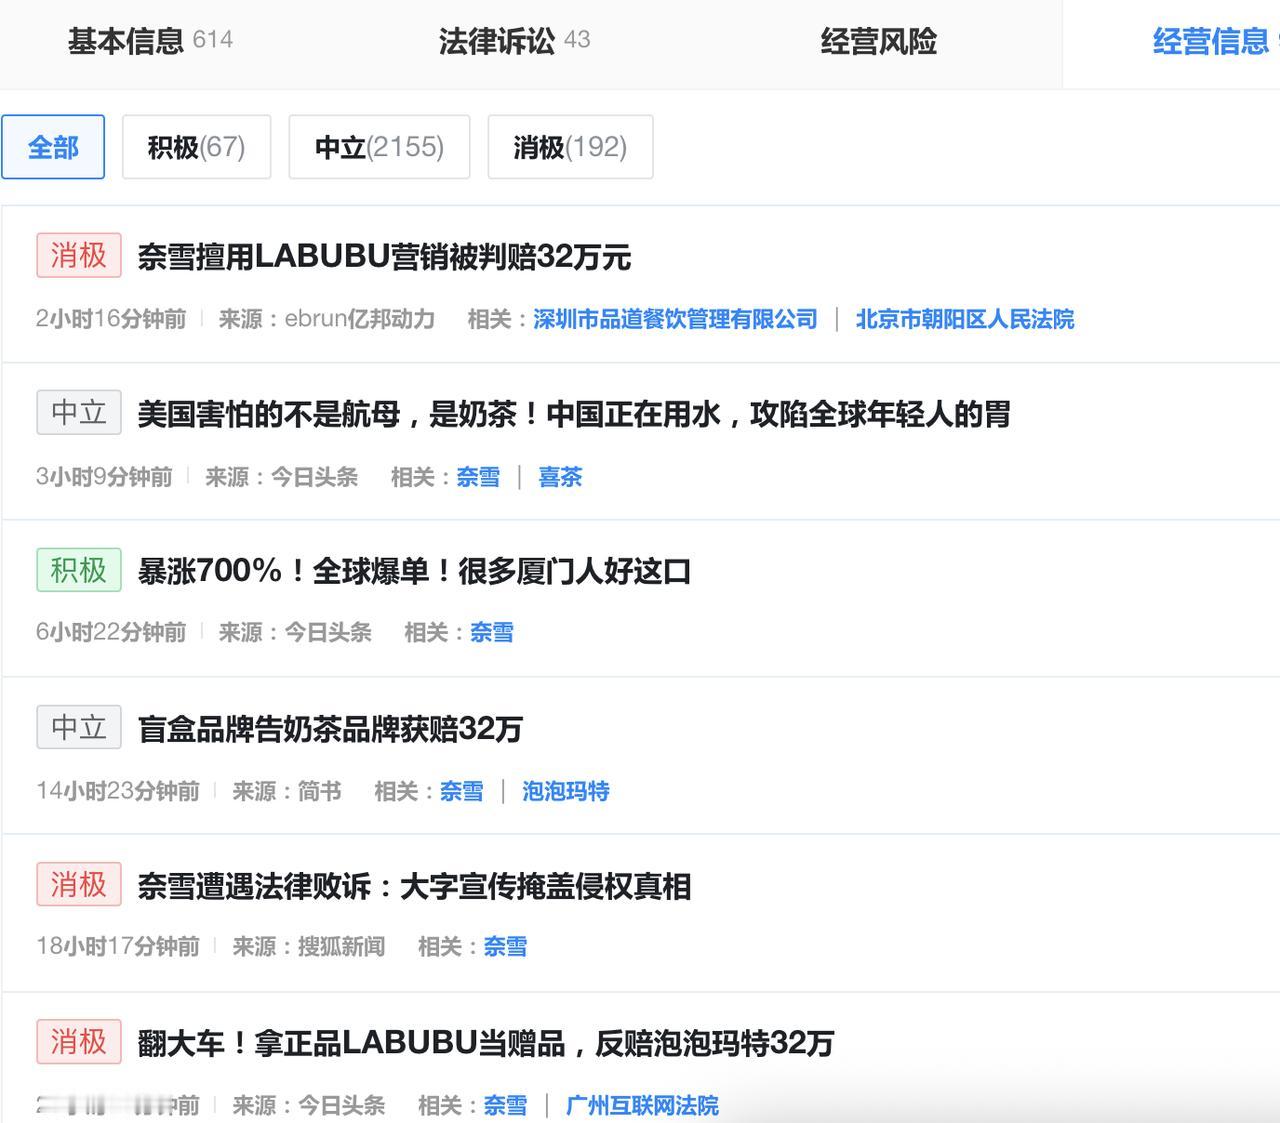Click 中立 tag on 盲盒品牌 headline
The height and width of the screenshot is (1123, 1280).
[x=79, y=727]
